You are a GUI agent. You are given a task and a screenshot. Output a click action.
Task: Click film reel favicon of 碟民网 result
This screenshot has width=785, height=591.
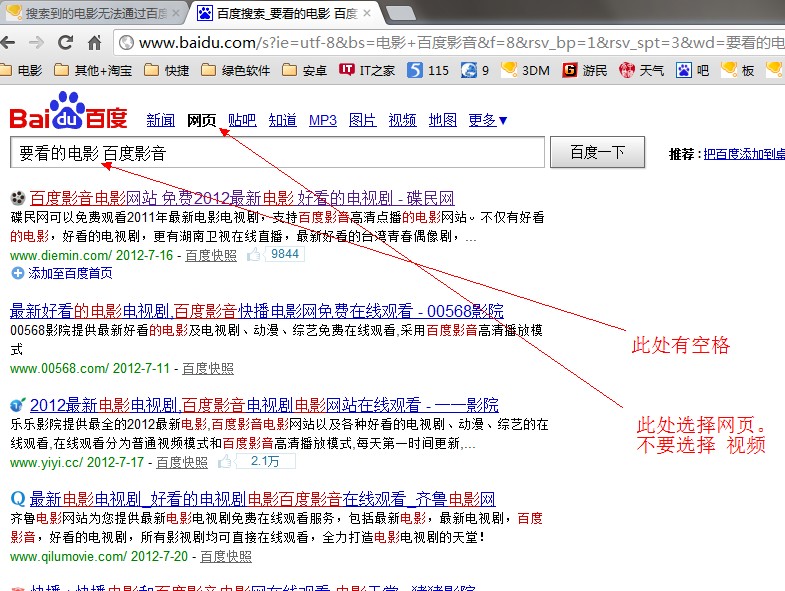tap(18, 198)
